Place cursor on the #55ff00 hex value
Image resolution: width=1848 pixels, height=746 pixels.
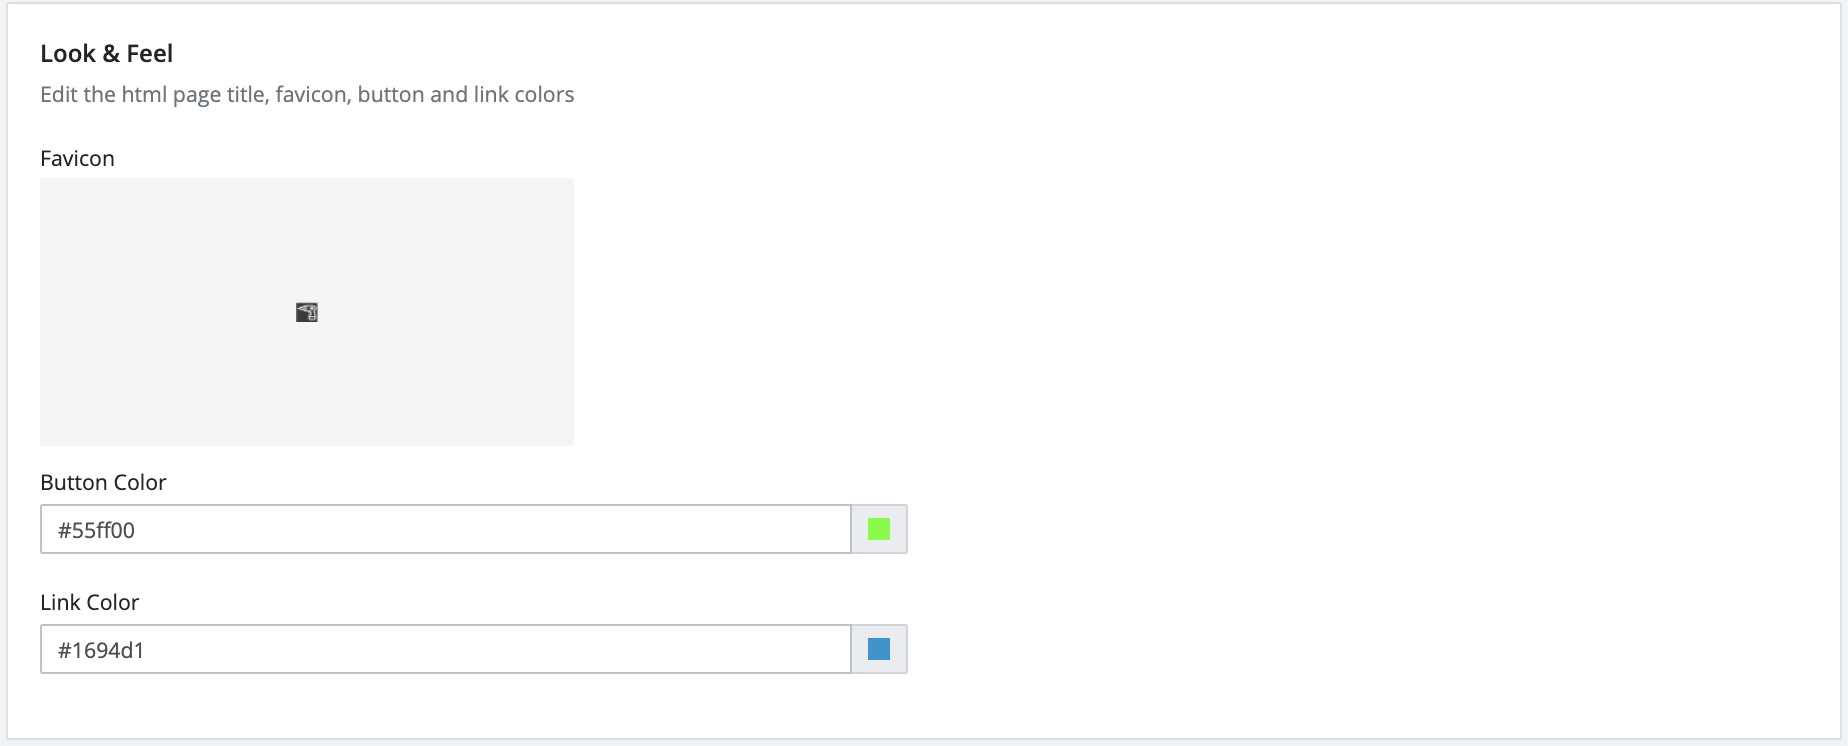pos(96,530)
